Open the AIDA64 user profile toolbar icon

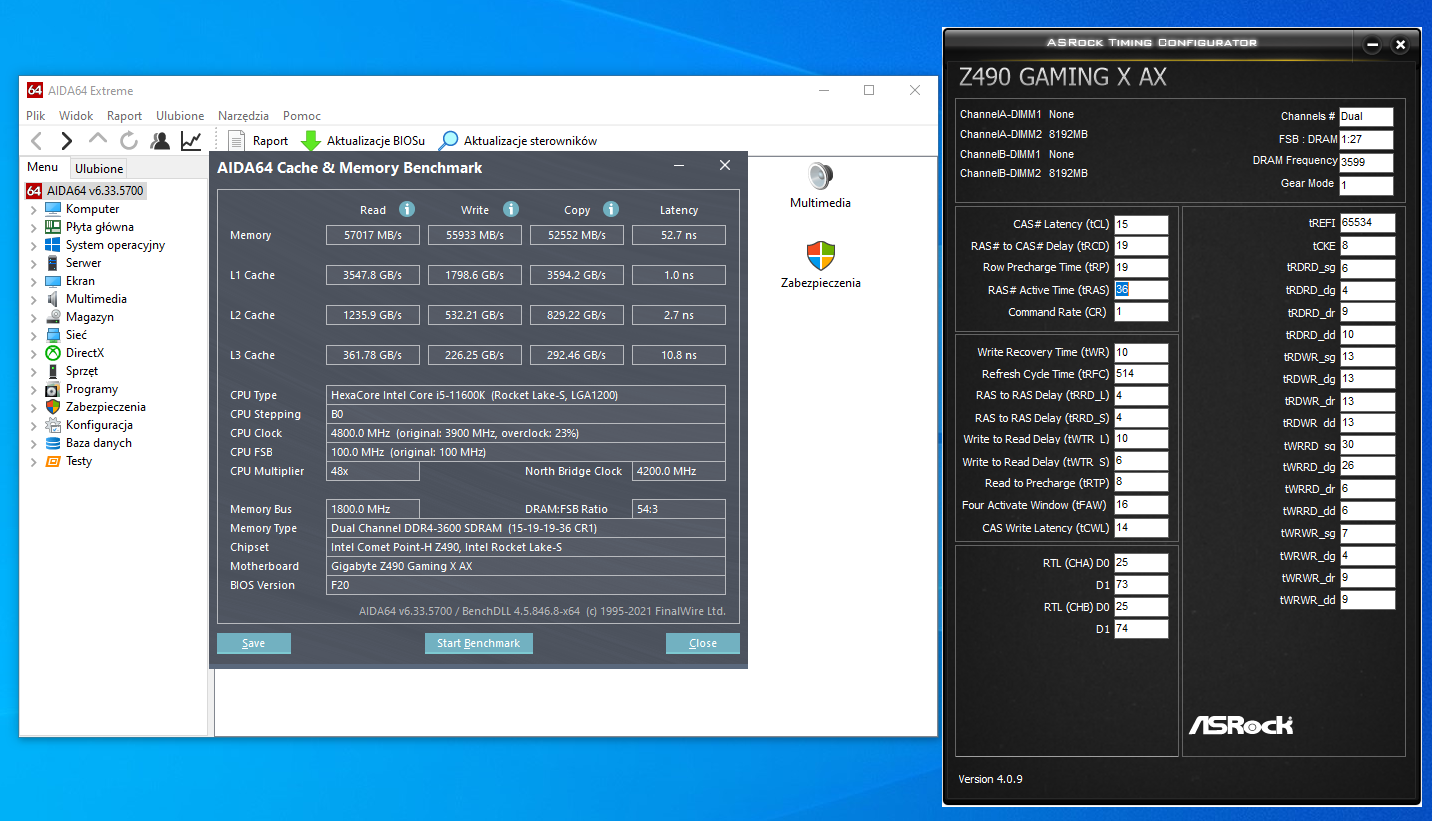coord(160,141)
